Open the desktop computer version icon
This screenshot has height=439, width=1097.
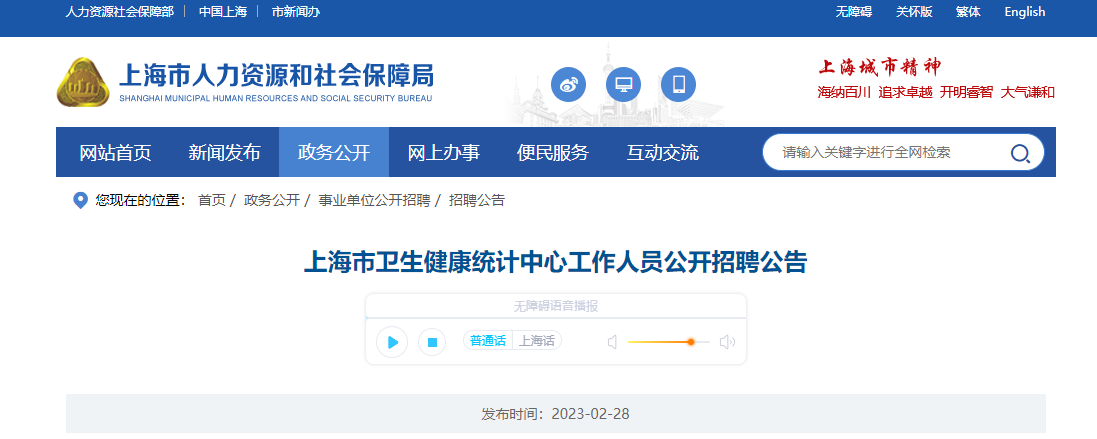[x=623, y=85]
